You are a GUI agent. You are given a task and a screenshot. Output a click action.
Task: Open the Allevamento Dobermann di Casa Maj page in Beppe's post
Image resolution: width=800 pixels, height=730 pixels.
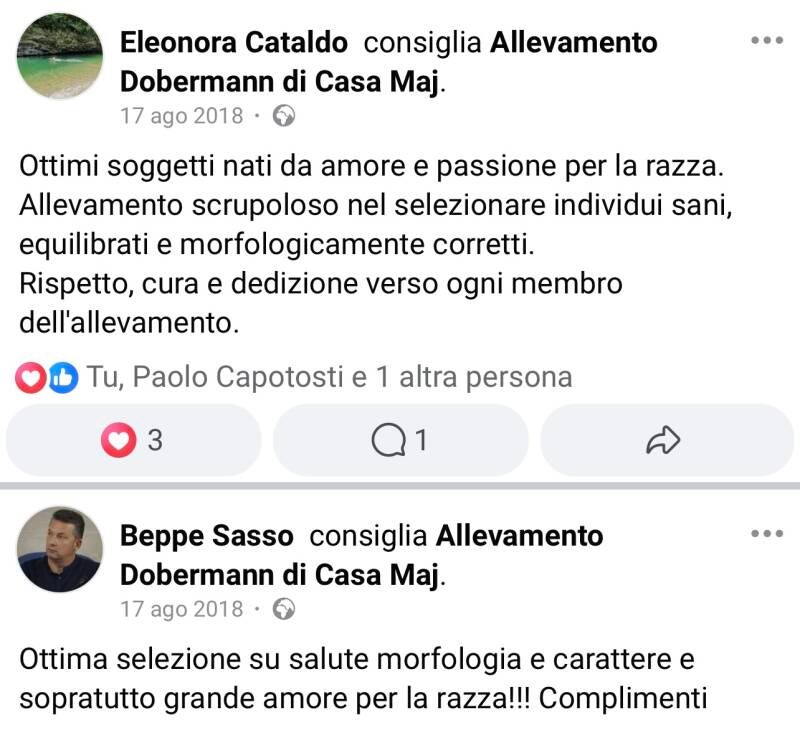pyautogui.click(x=280, y=573)
